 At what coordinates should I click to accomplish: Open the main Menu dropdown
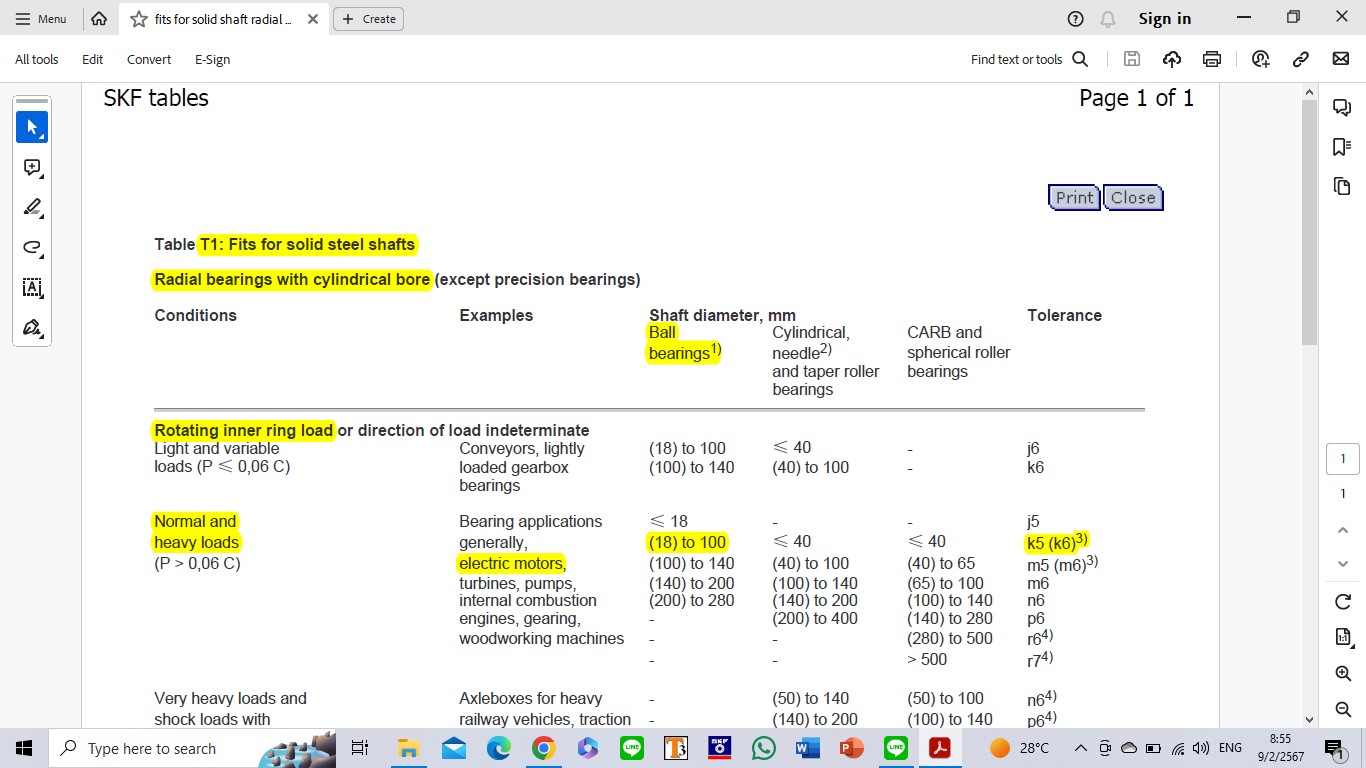coord(41,19)
